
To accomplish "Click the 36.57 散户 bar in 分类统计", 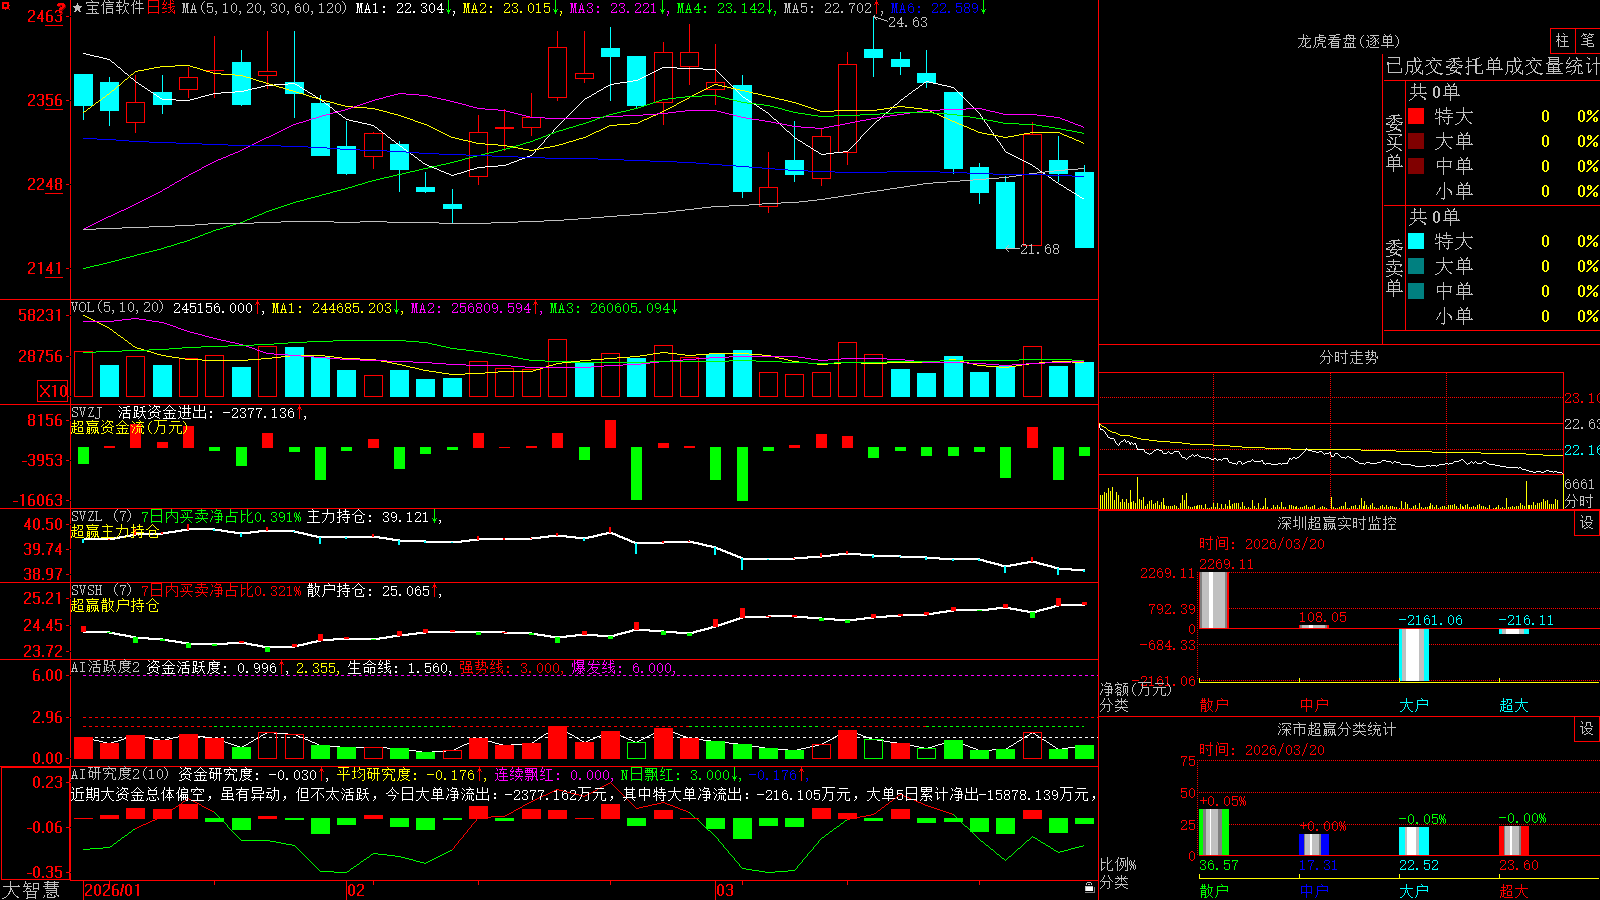I will (x=1214, y=832).
